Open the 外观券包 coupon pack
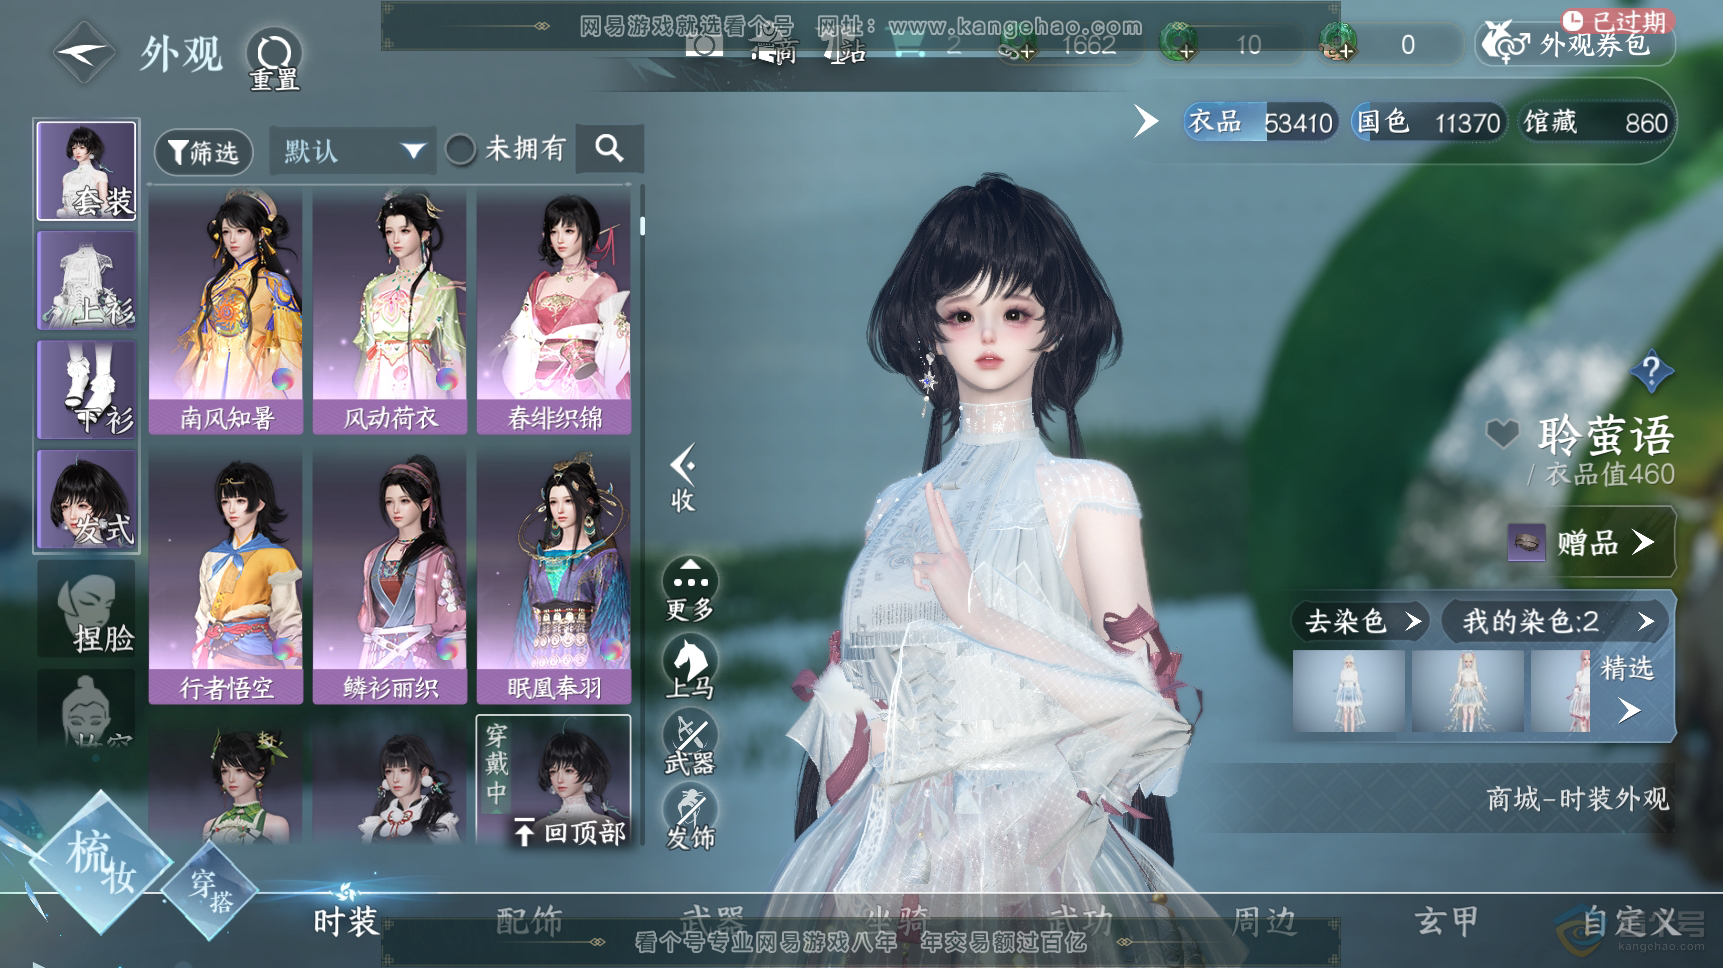Image resolution: width=1723 pixels, height=968 pixels. pos(1575,44)
